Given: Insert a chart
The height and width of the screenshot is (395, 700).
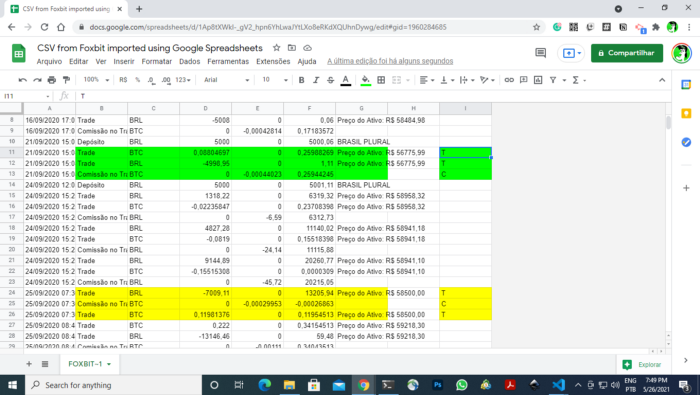Looking at the screenshot, I should (538, 80).
